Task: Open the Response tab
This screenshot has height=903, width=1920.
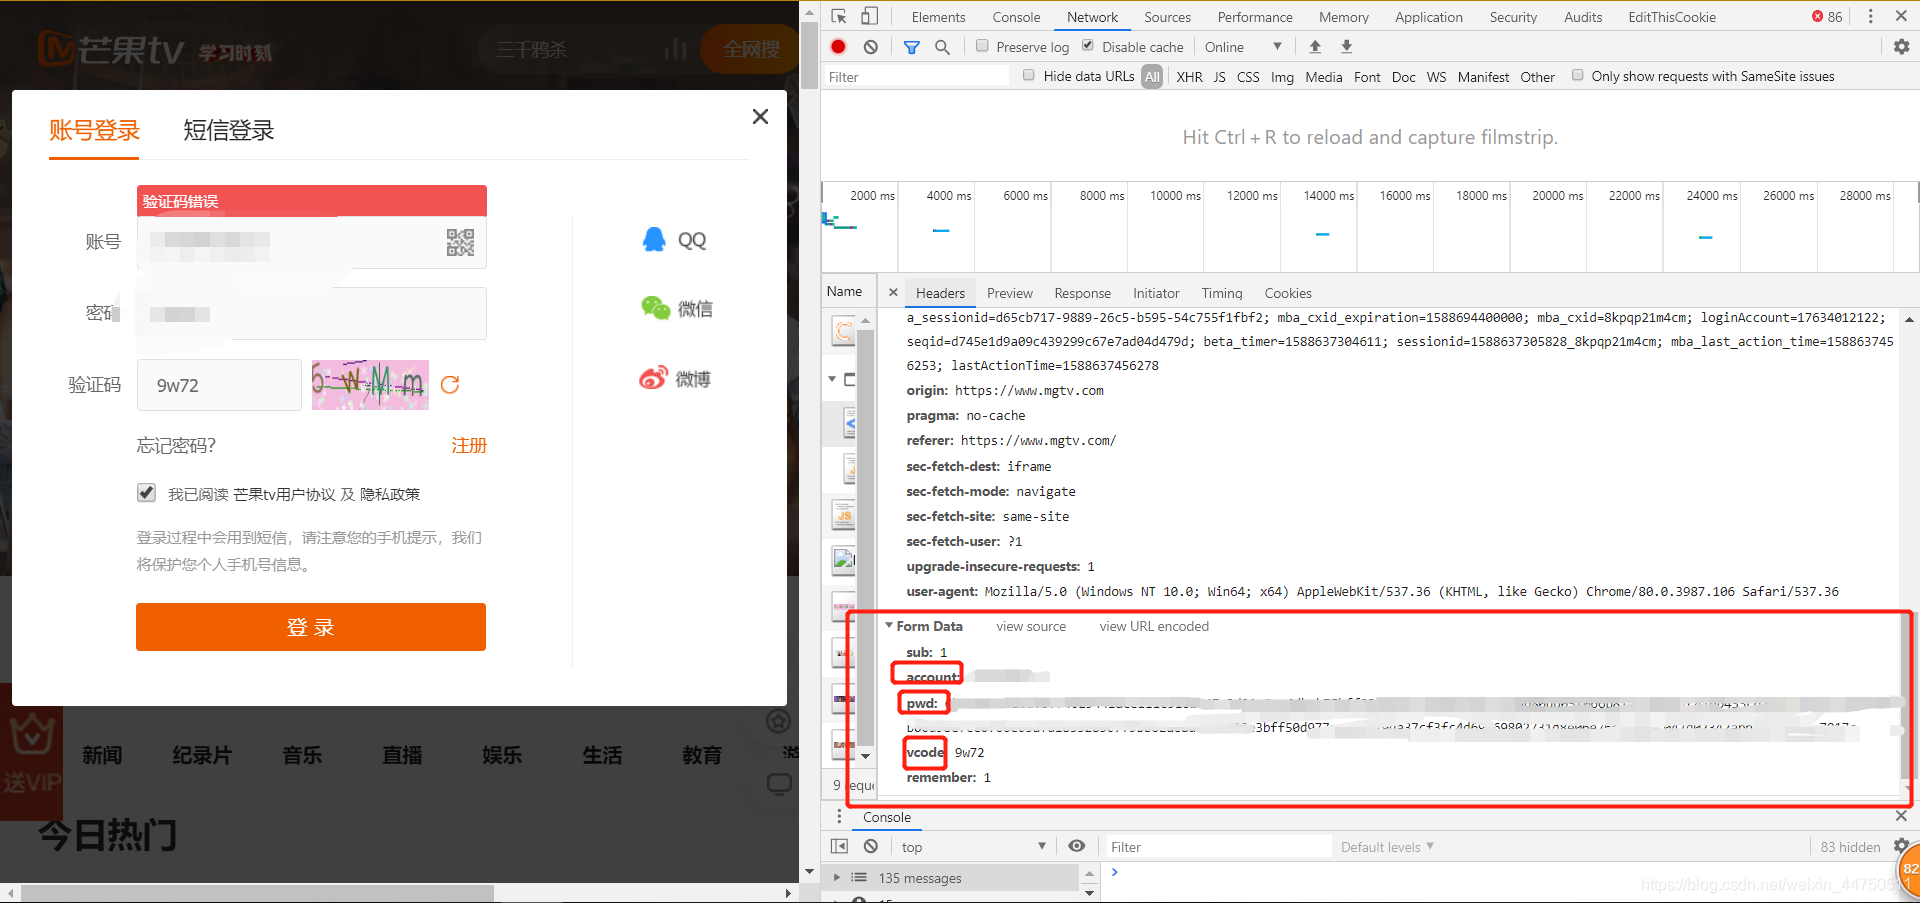Action: coord(1082,293)
